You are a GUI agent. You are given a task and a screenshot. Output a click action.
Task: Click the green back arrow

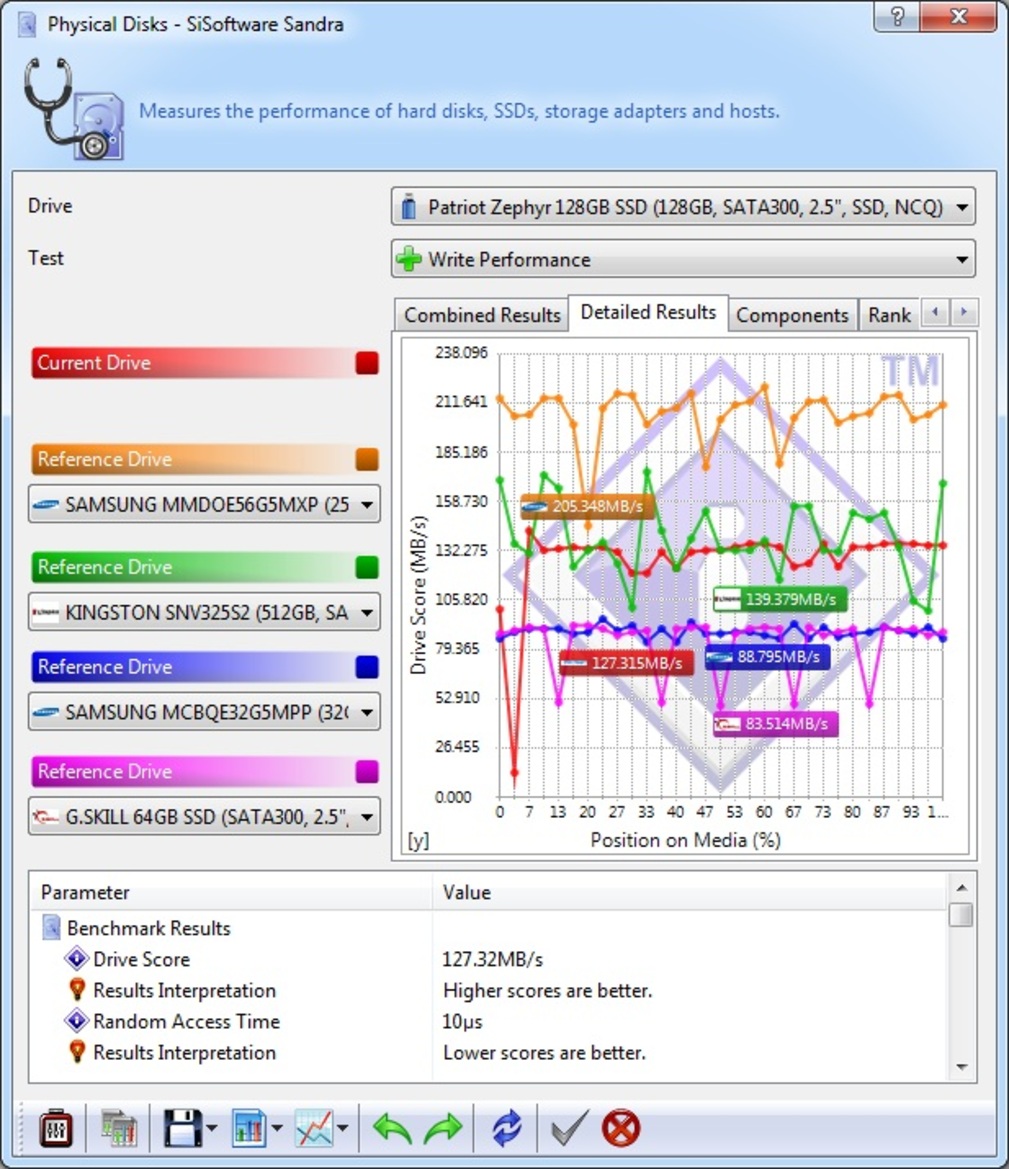pyautogui.click(x=392, y=1128)
